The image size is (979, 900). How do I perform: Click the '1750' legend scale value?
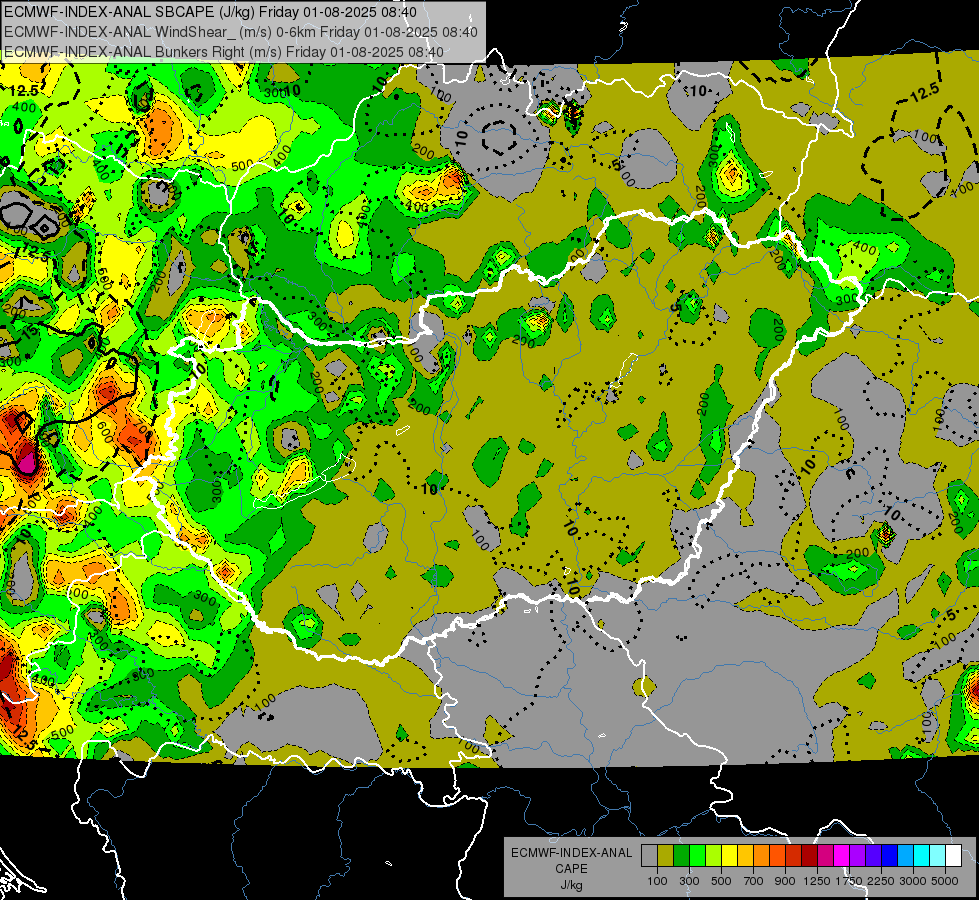coord(850,881)
